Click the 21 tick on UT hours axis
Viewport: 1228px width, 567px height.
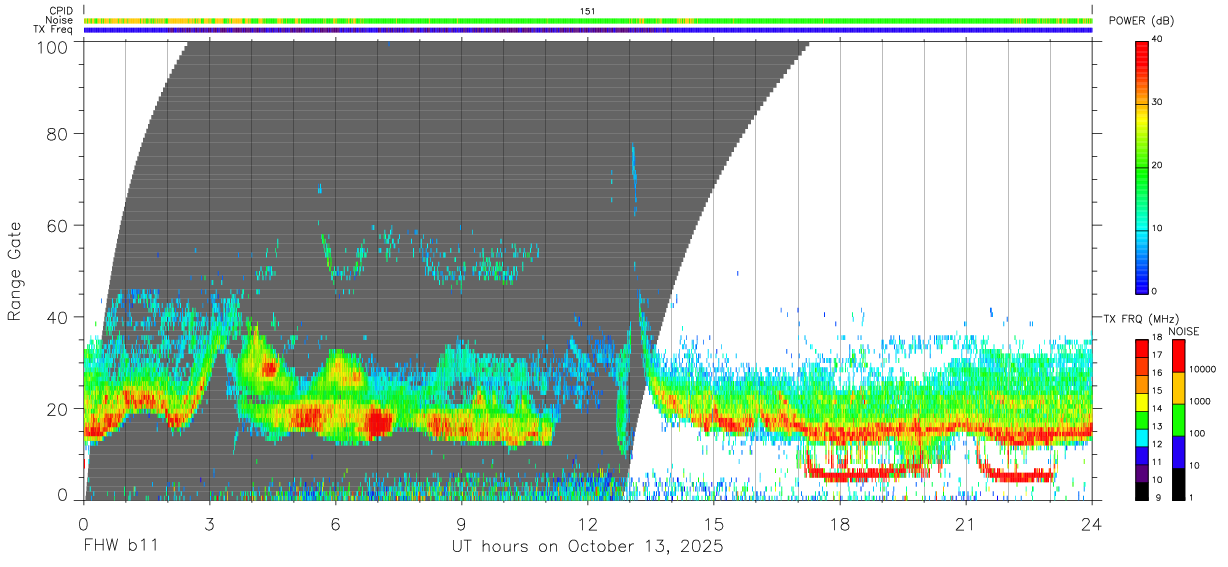(966, 524)
